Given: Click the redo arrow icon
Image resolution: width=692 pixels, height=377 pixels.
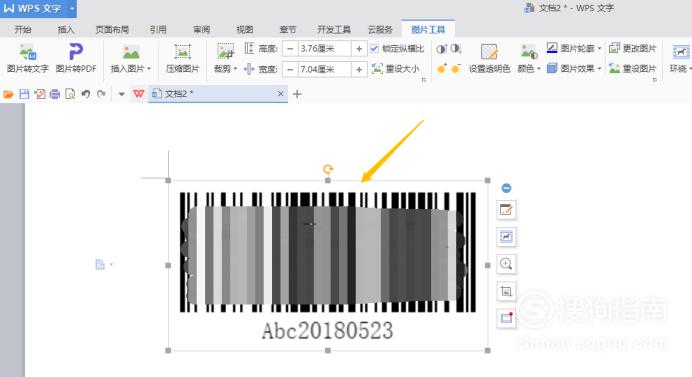Looking at the screenshot, I should click(101, 94).
